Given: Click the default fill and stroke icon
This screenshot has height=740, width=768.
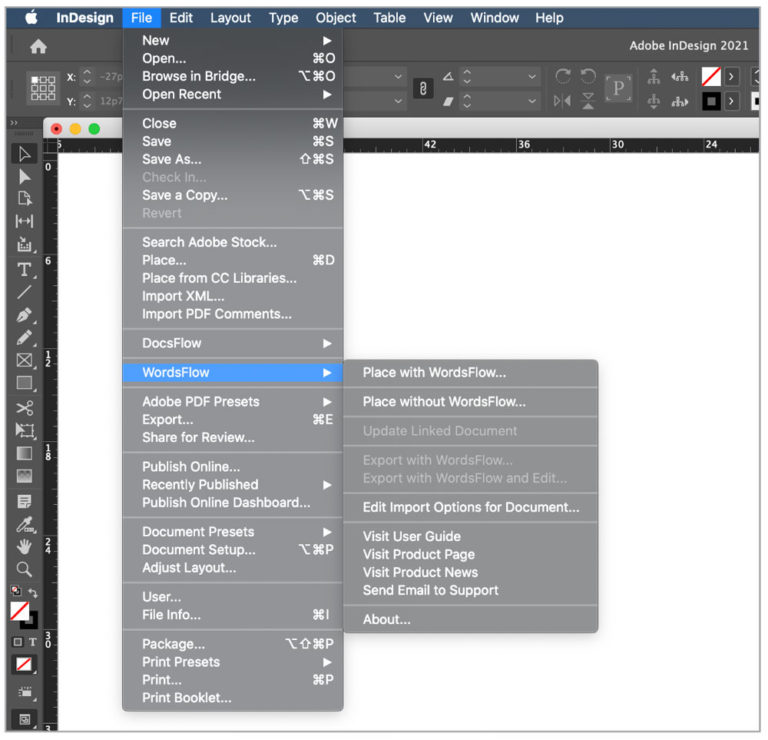Looking at the screenshot, I should click(16, 591).
